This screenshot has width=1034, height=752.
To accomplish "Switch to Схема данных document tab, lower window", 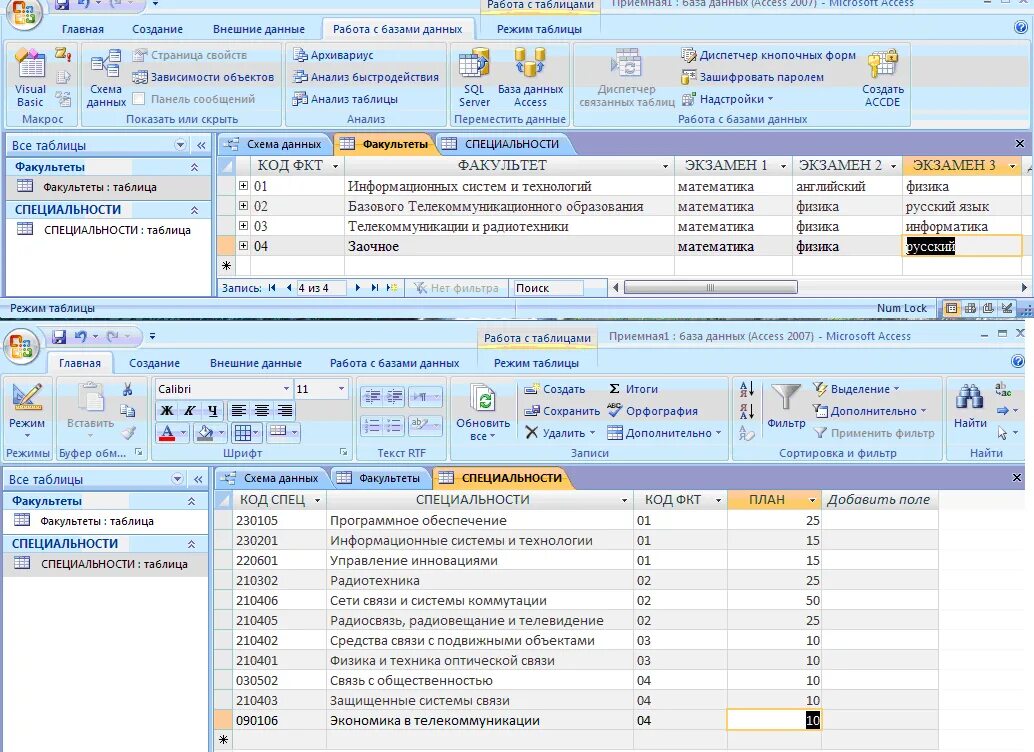I will 272,478.
